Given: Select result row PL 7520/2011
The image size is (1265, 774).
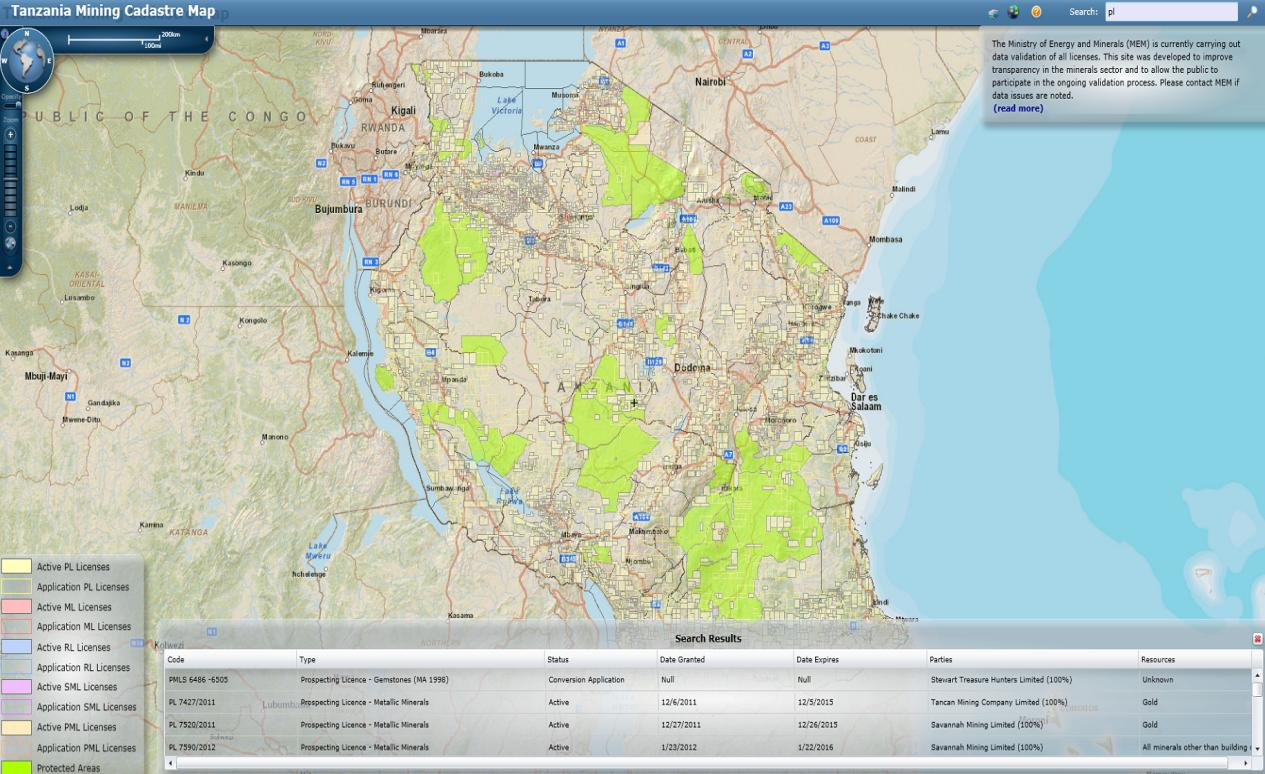Looking at the screenshot, I should pyautogui.click(x=708, y=724).
